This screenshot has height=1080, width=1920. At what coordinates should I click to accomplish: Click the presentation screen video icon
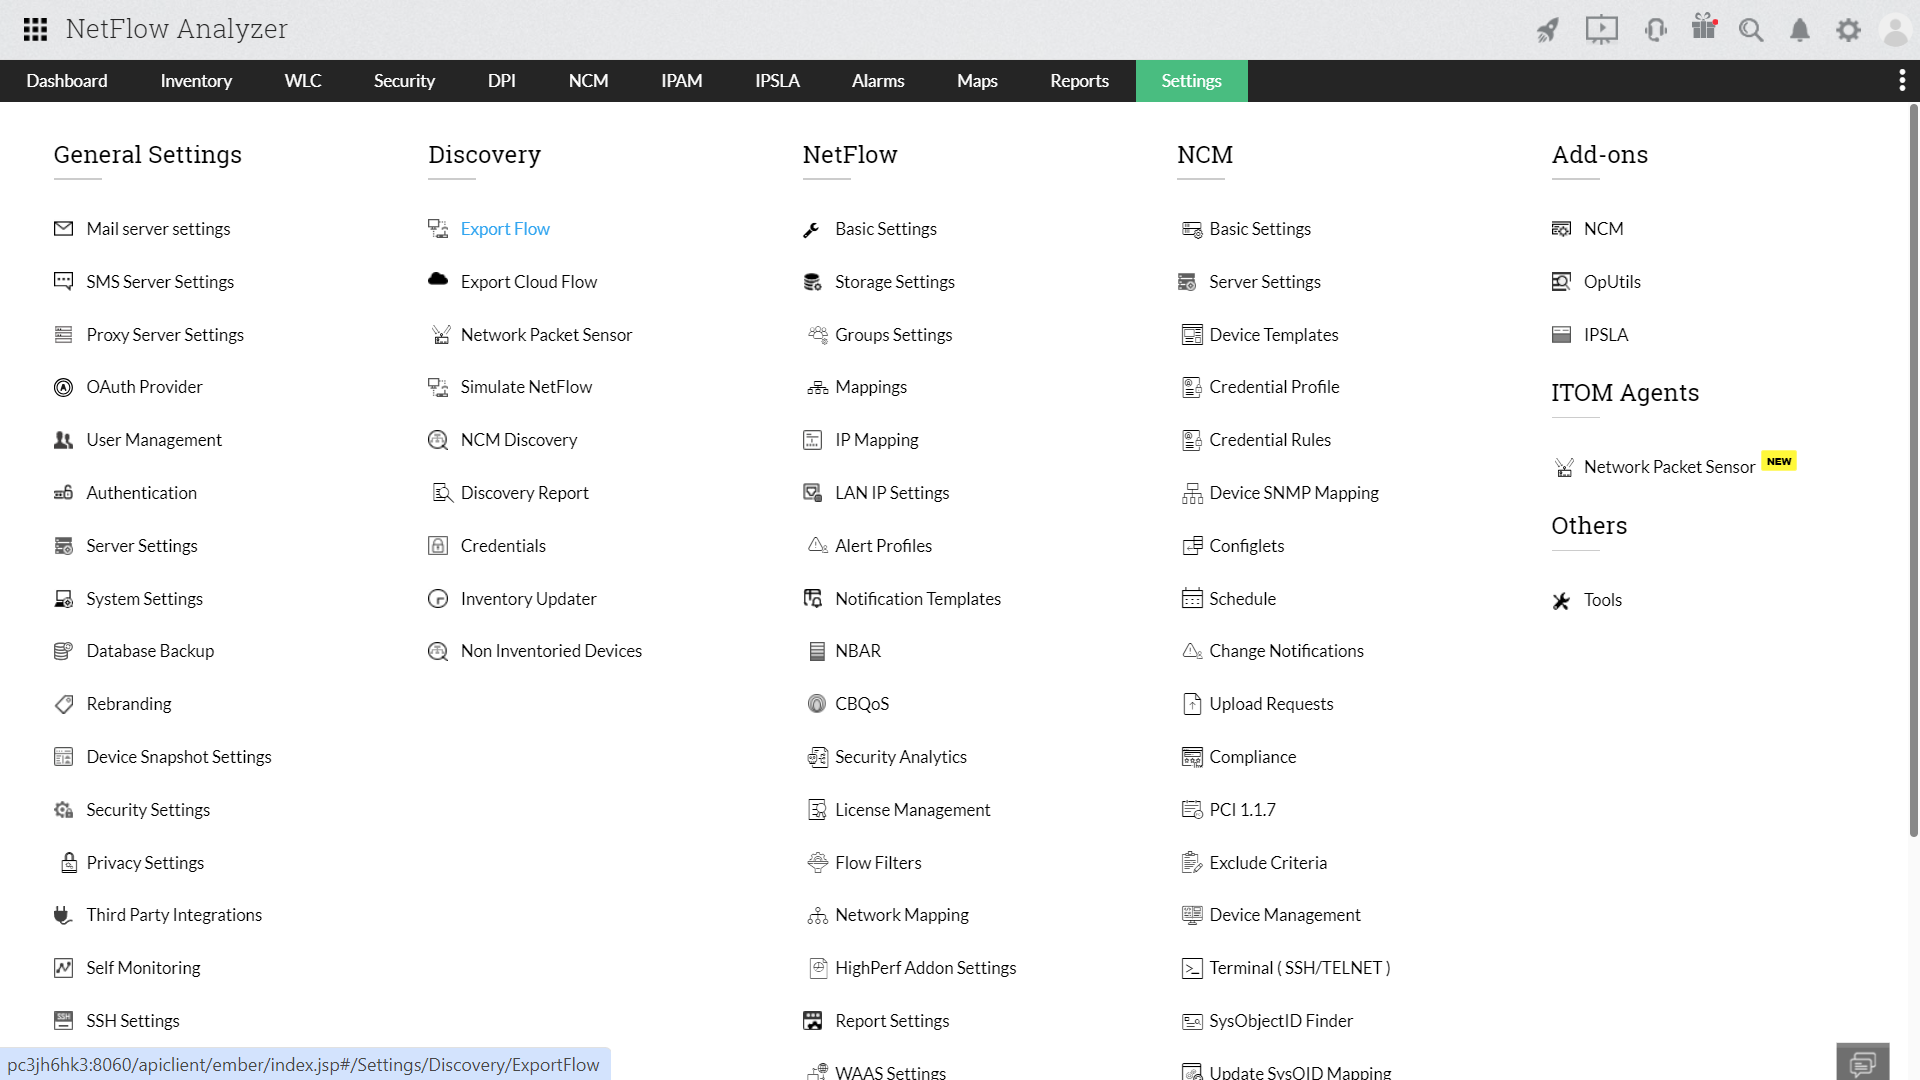1601,30
